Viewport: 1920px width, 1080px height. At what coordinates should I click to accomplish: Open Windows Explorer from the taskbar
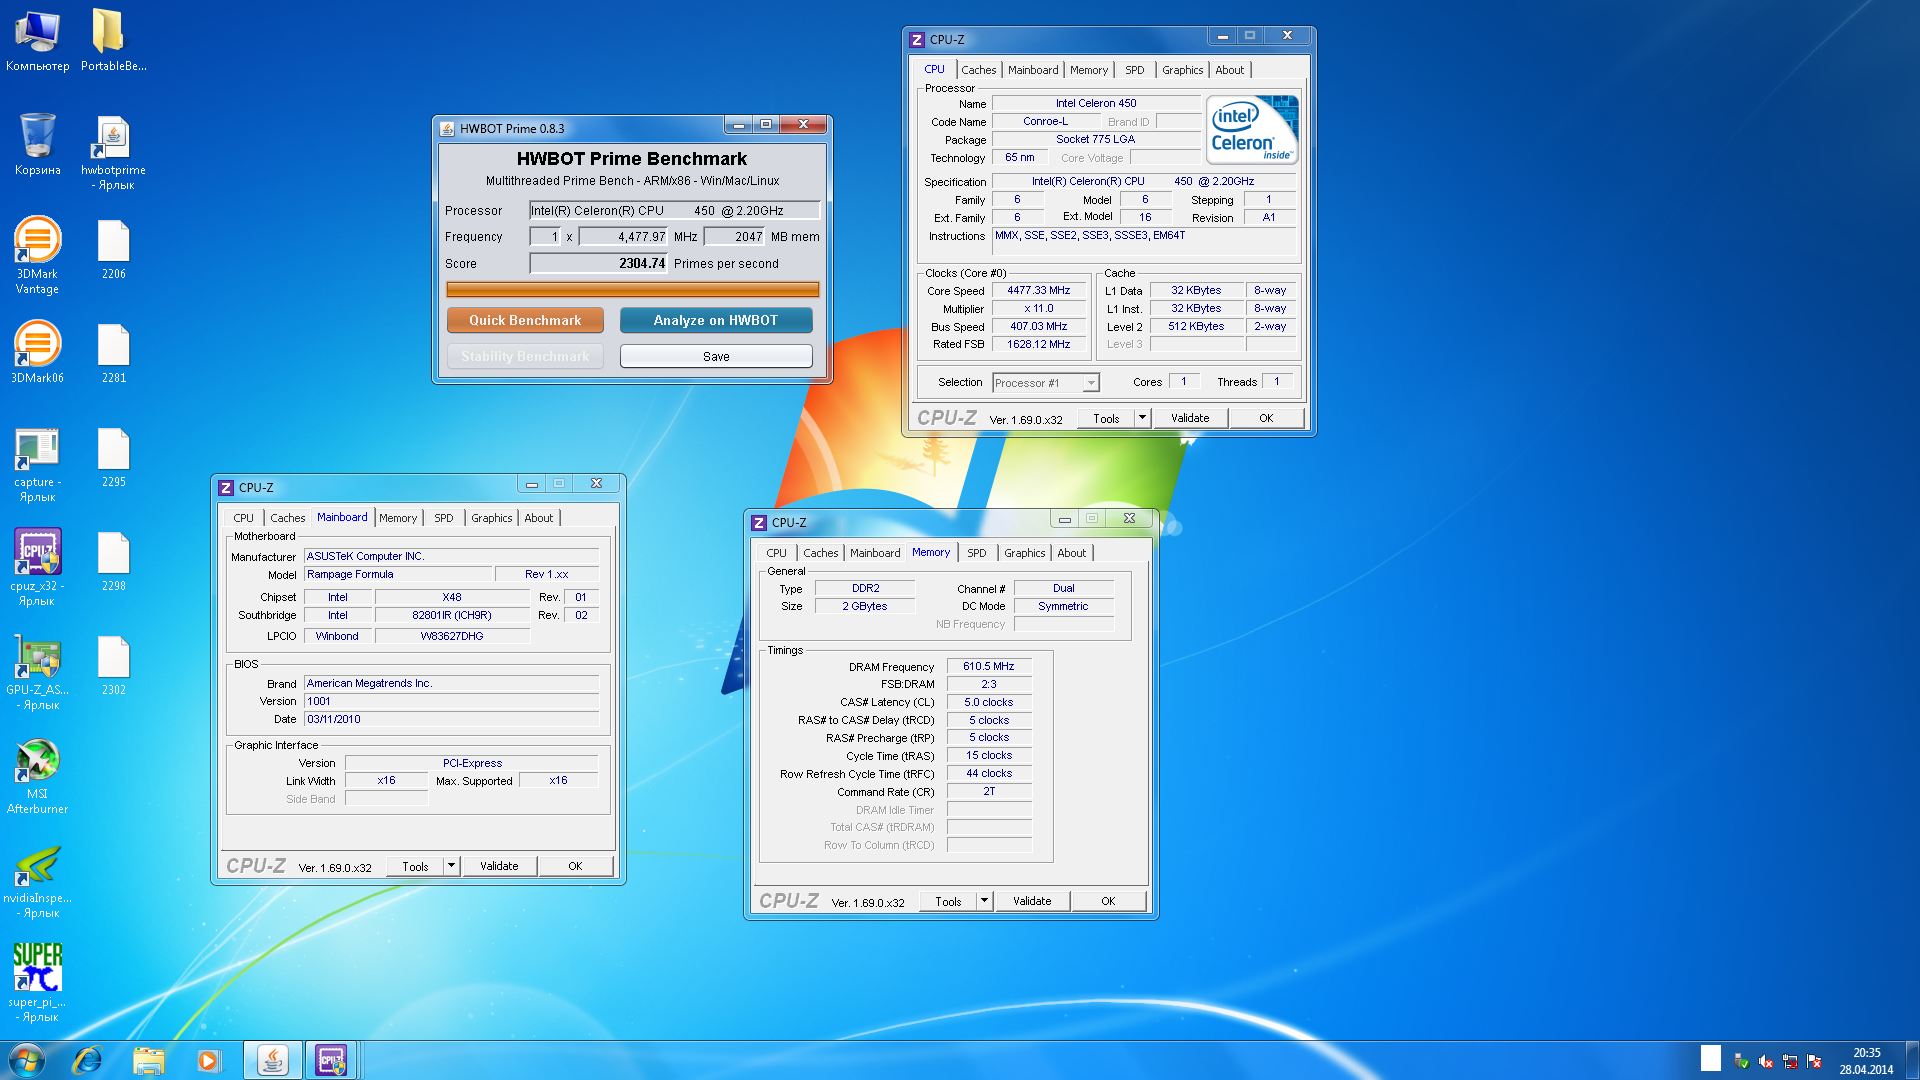tap(148, 1060)
